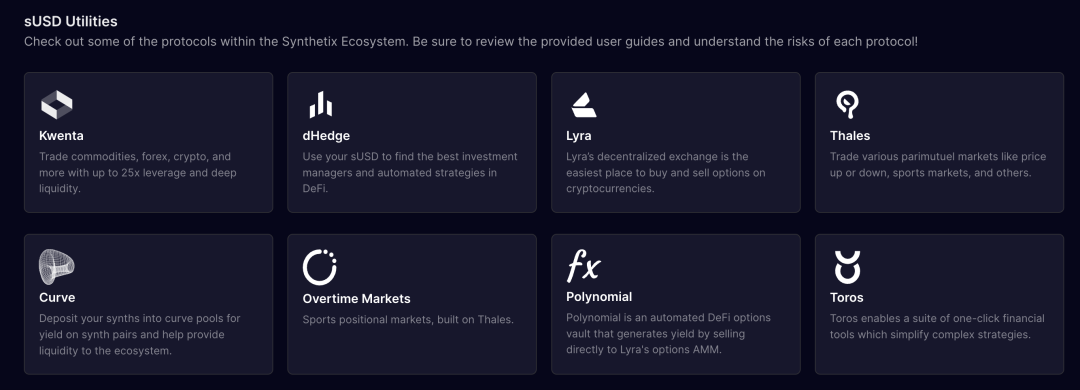
Task: Click the Kwenta cube logo icon
Action: [56, 105]
